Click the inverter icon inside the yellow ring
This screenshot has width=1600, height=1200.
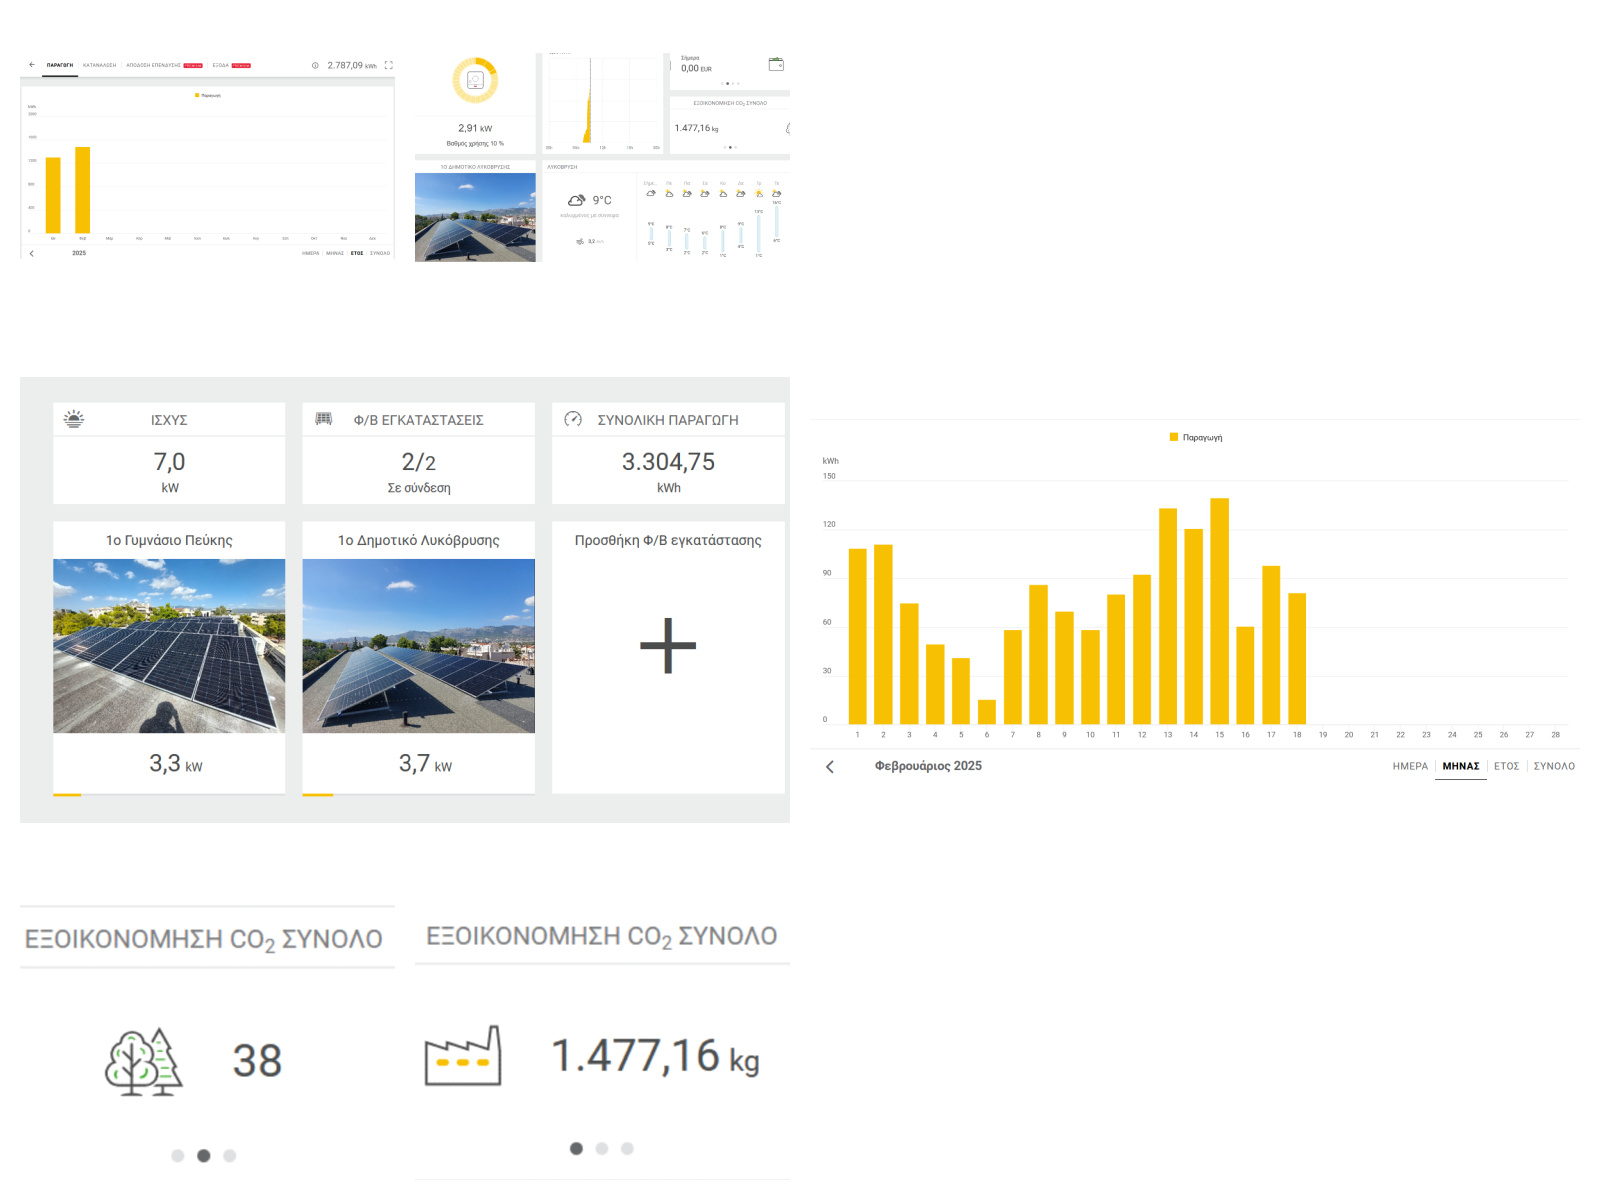[476, 80]
